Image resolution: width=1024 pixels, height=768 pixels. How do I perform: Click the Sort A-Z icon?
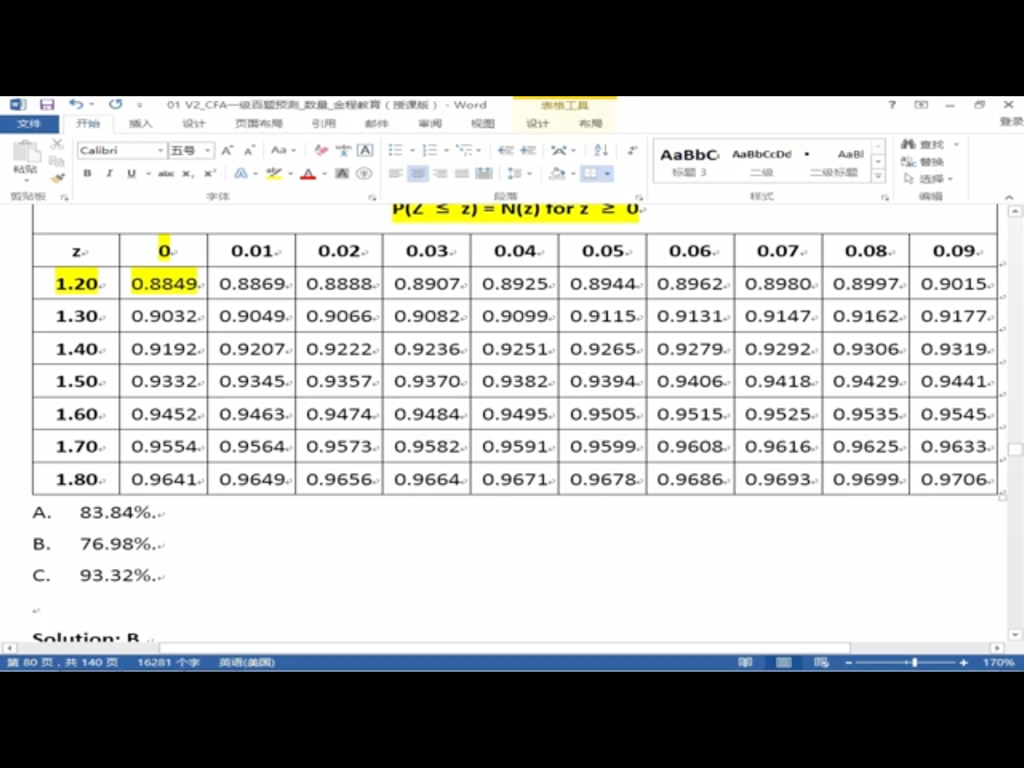[x=601, y=151]
